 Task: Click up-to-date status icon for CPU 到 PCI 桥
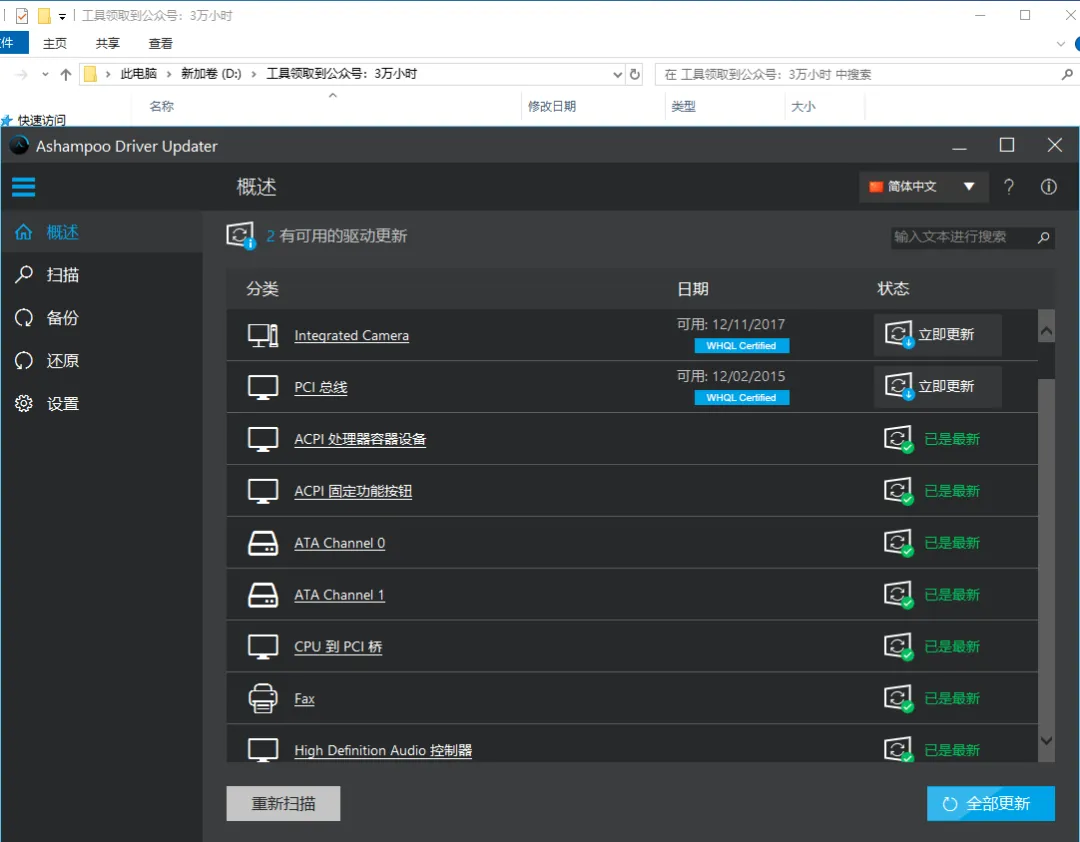click(898, 646)
